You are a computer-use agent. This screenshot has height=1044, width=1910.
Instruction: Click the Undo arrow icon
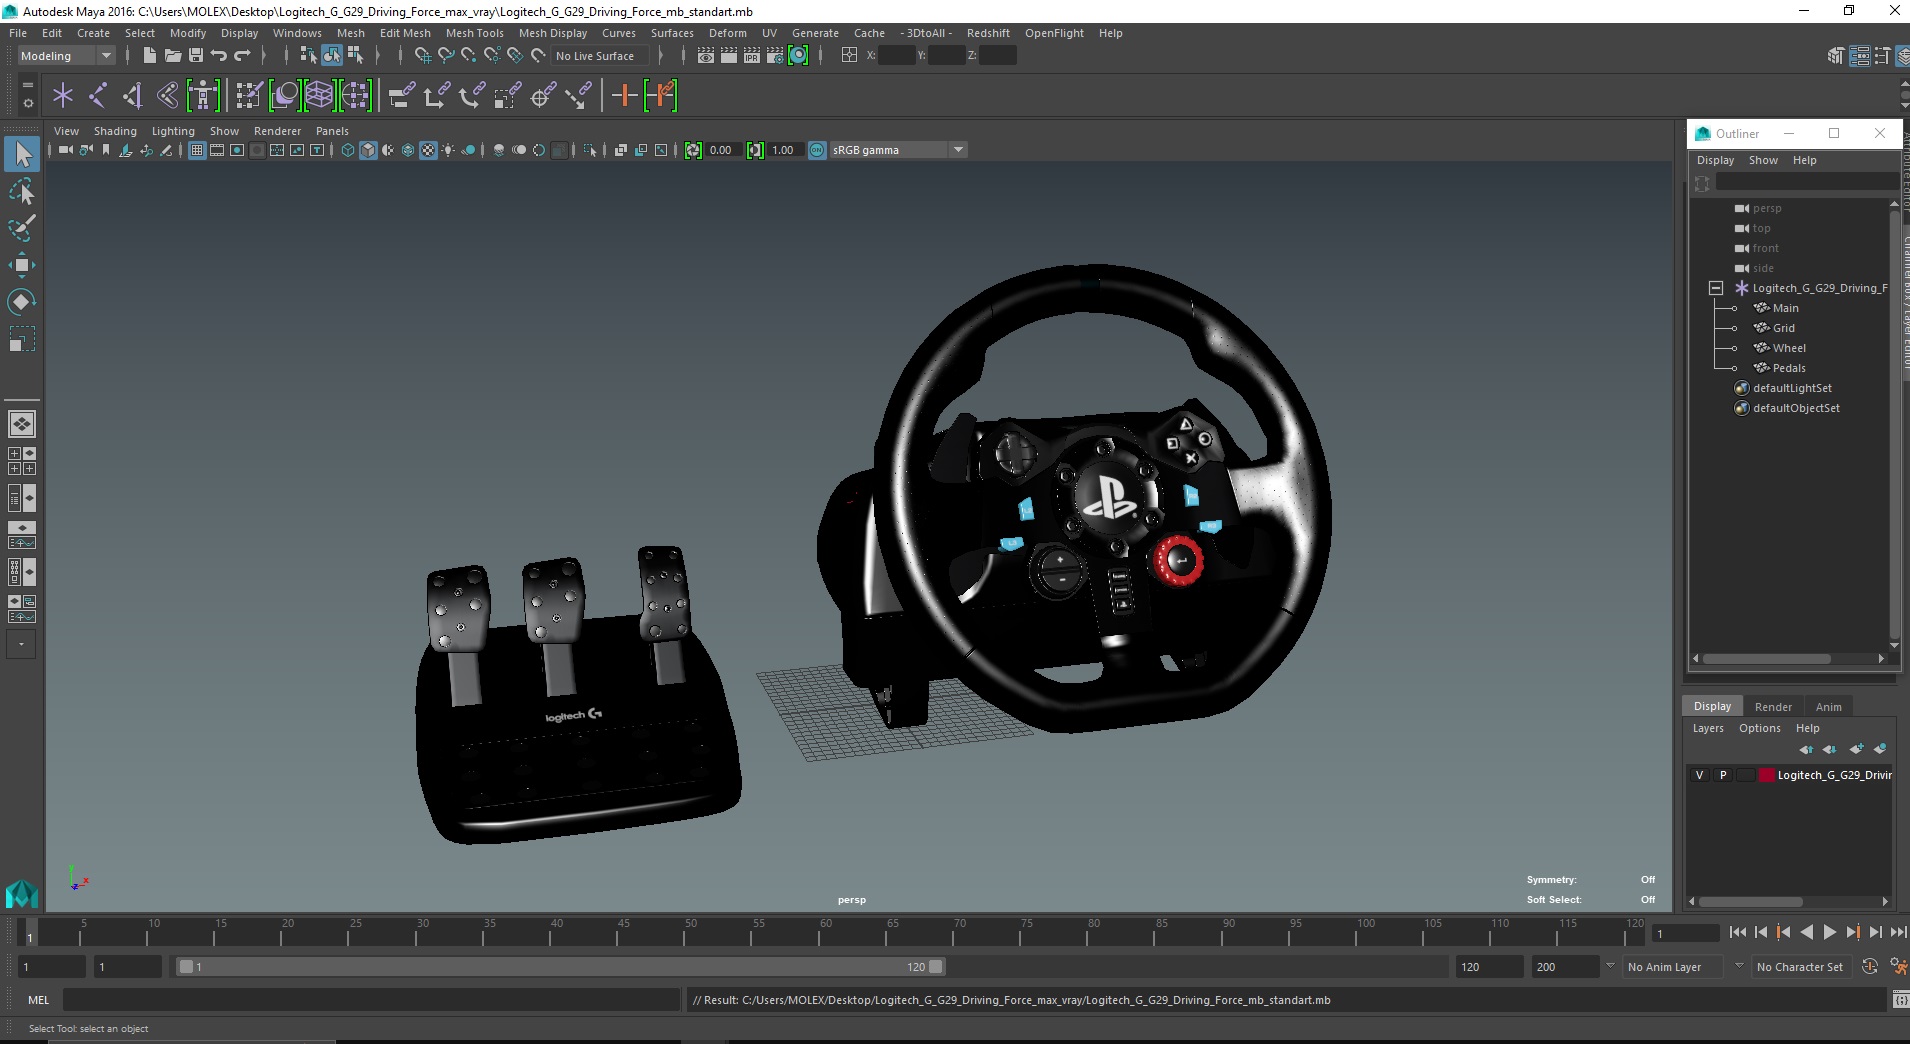(219, 55)
